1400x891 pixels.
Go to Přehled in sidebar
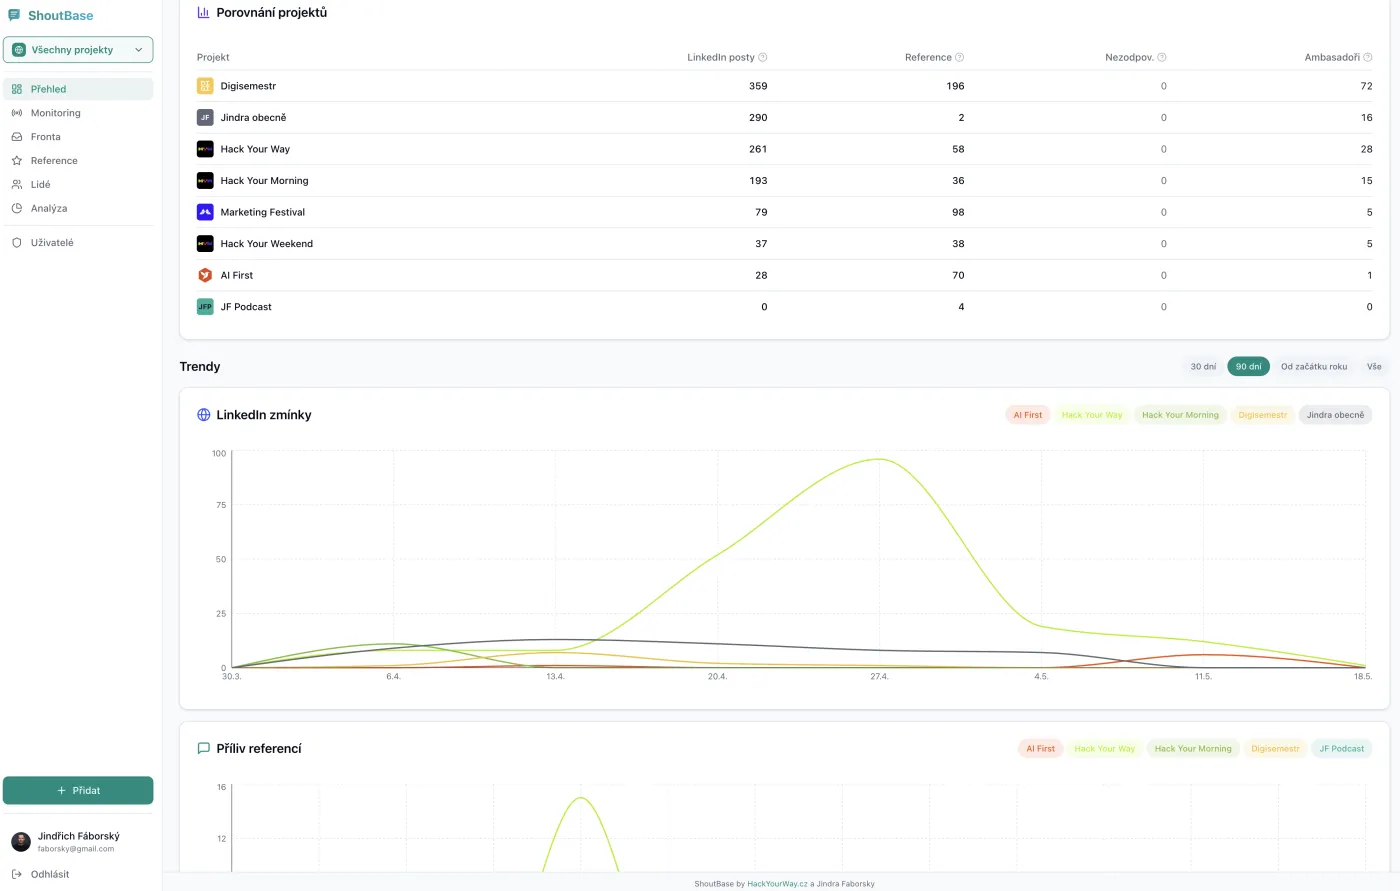(78, 89)
